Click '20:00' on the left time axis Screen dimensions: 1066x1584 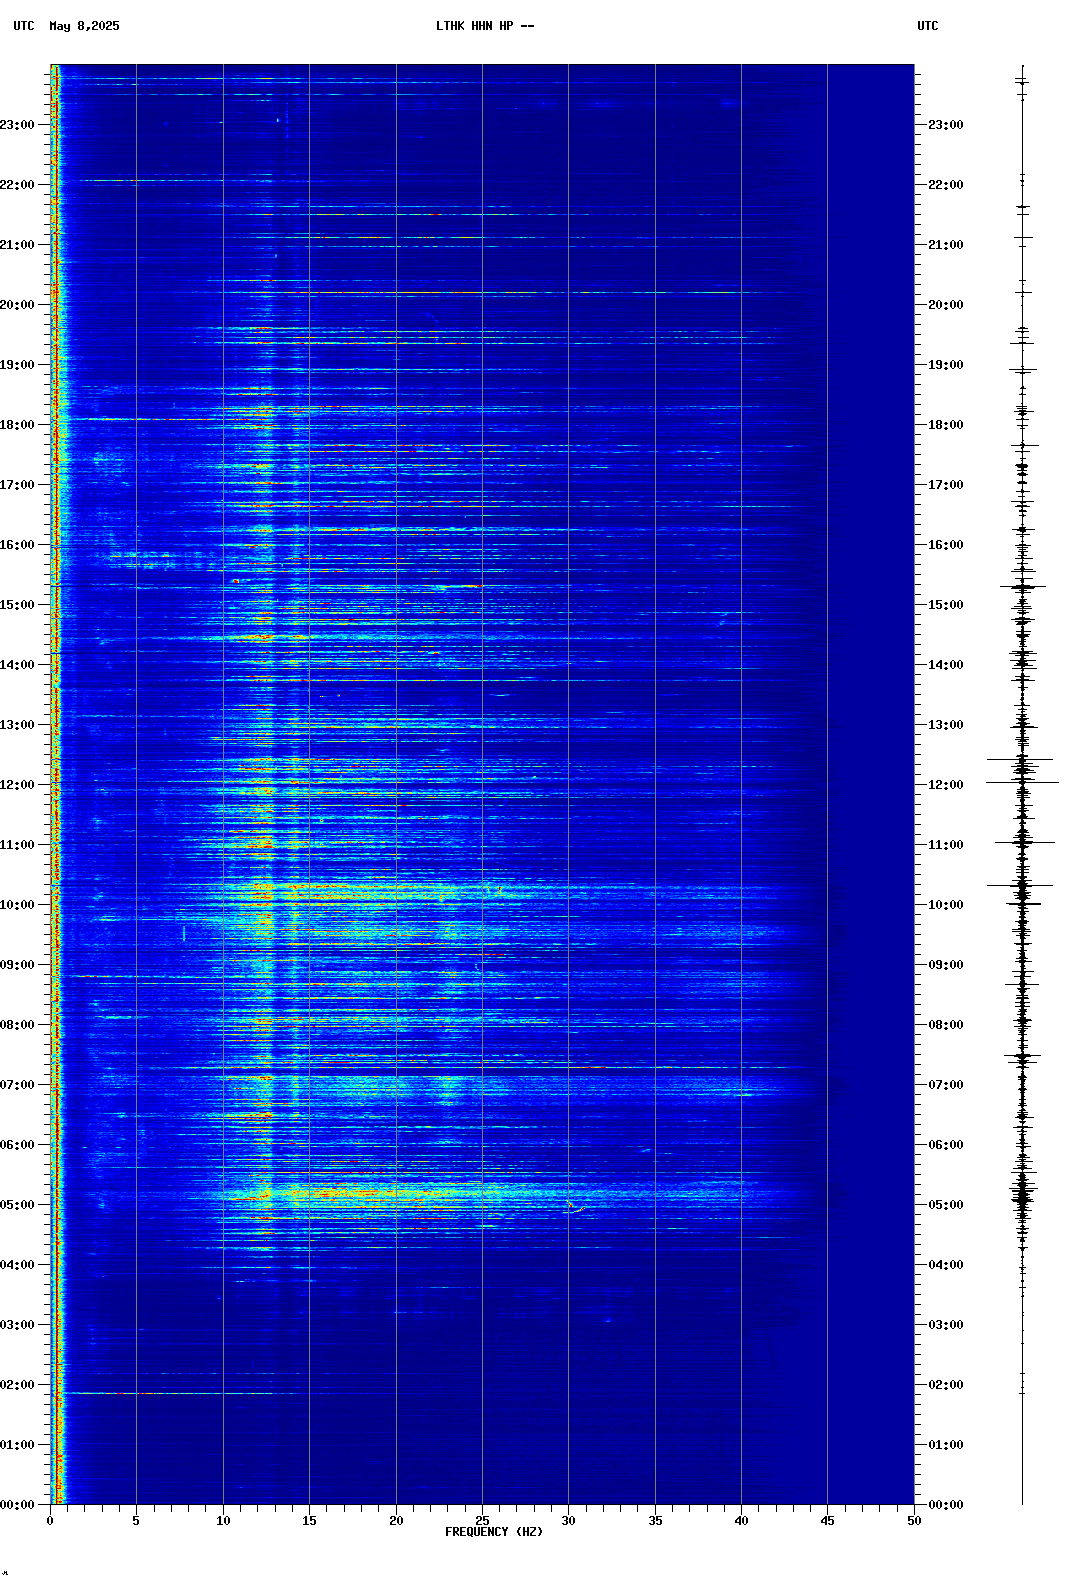coord(17,305)
